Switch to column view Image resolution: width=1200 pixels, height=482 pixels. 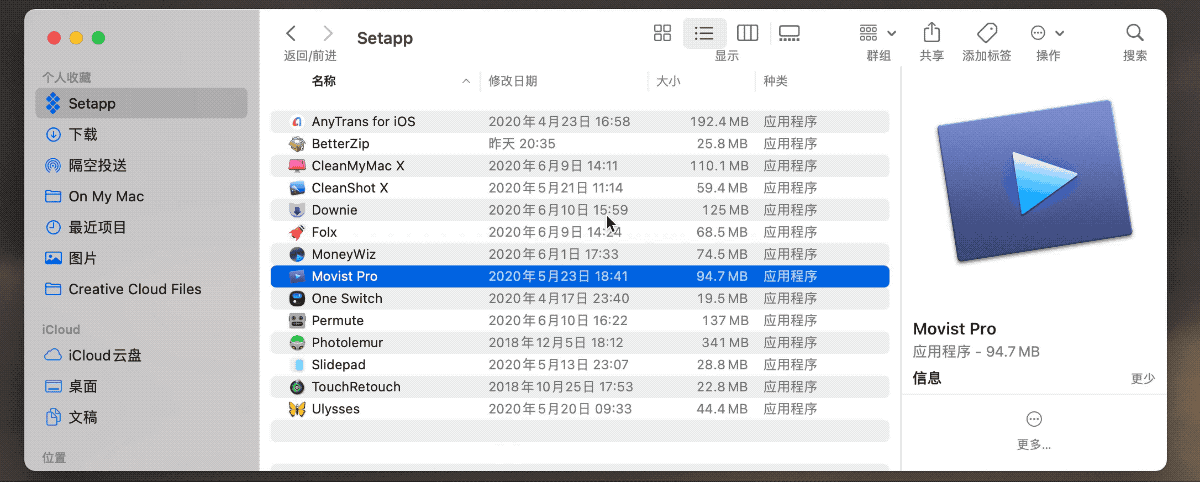pos(747,33)
